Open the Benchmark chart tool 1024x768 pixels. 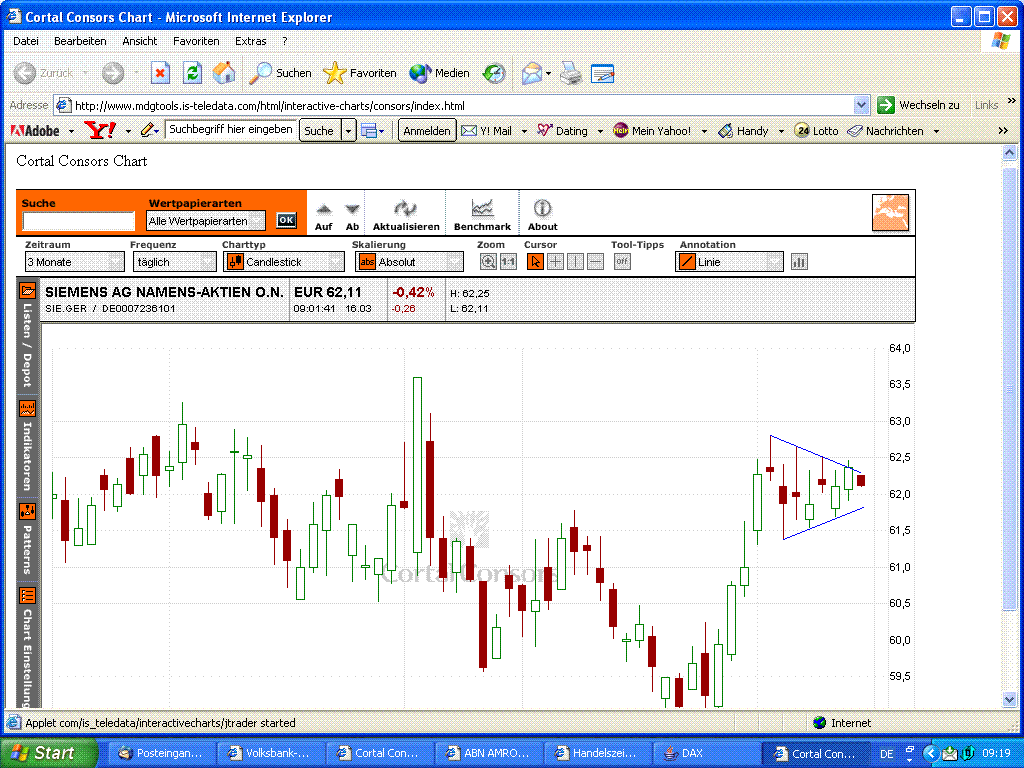482,209
